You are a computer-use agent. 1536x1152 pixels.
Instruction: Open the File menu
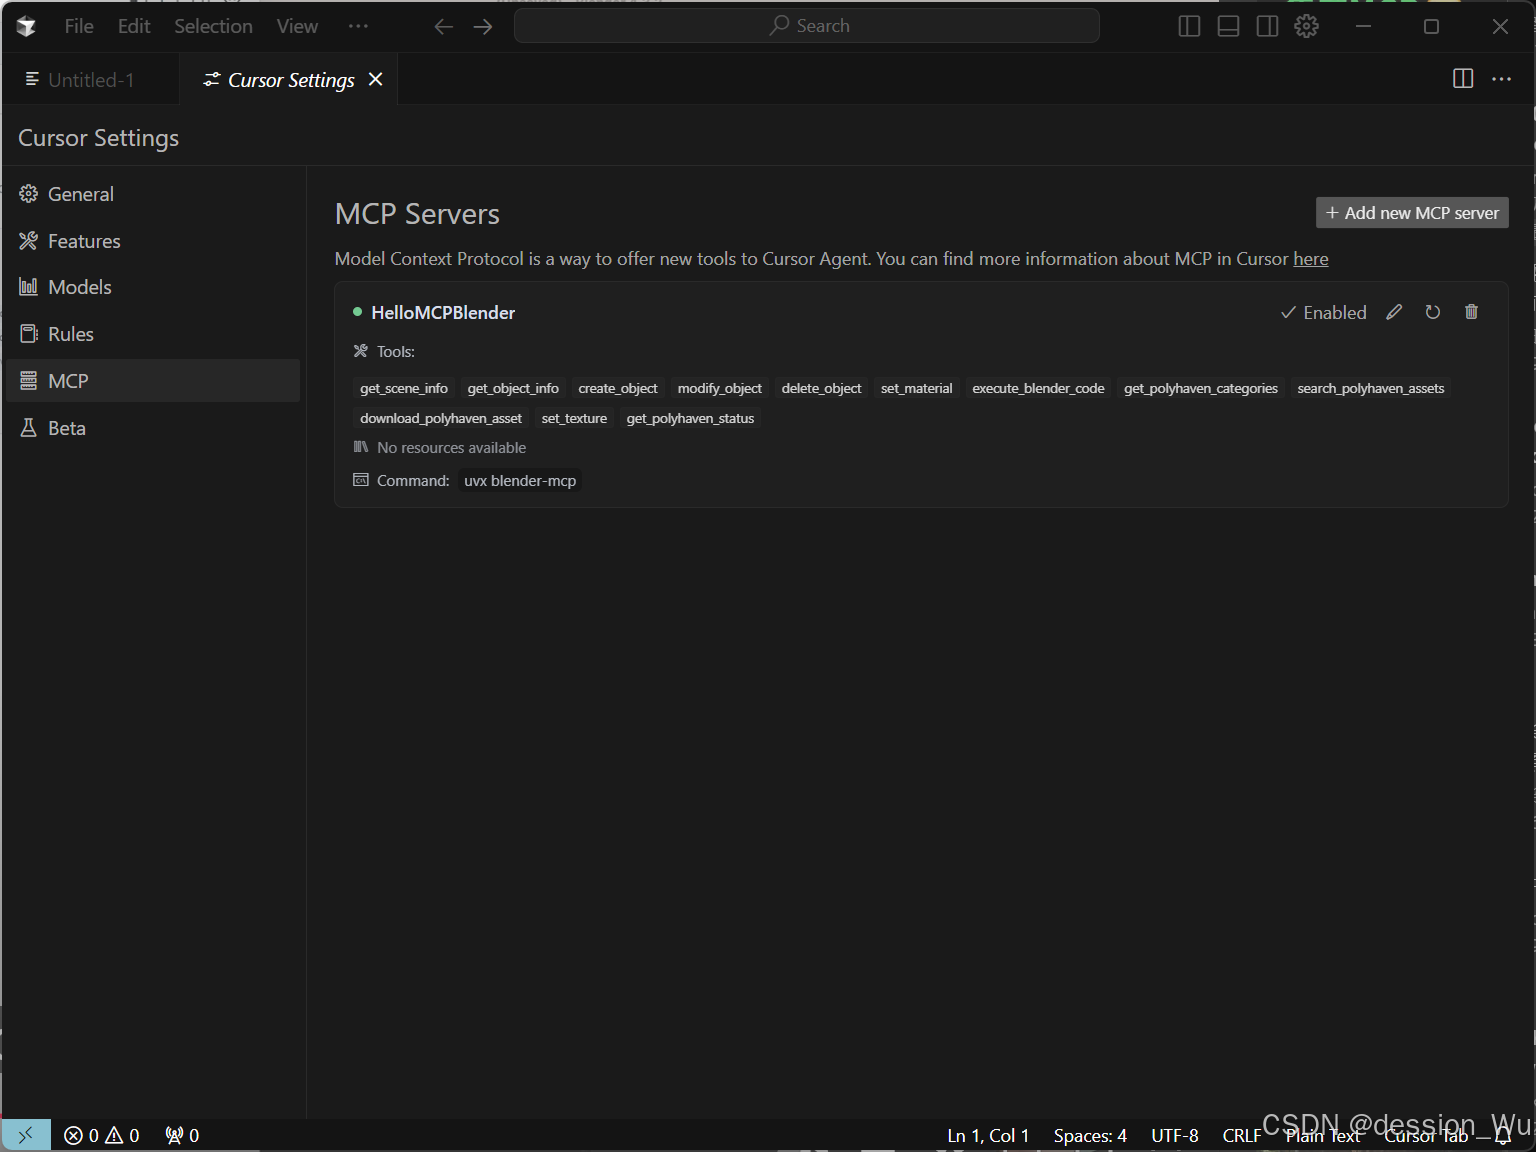click(78, 26)
